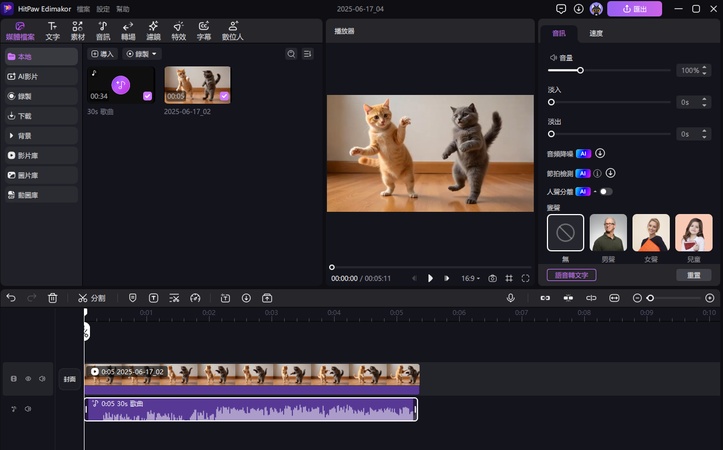Zoom out timeline with minus icon

point(637,298)
